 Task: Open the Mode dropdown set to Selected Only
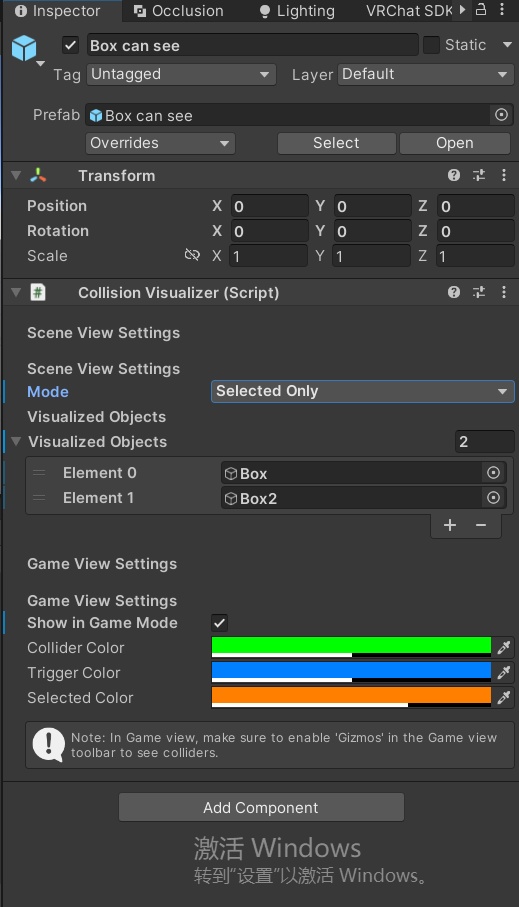[x=363, y=391]
